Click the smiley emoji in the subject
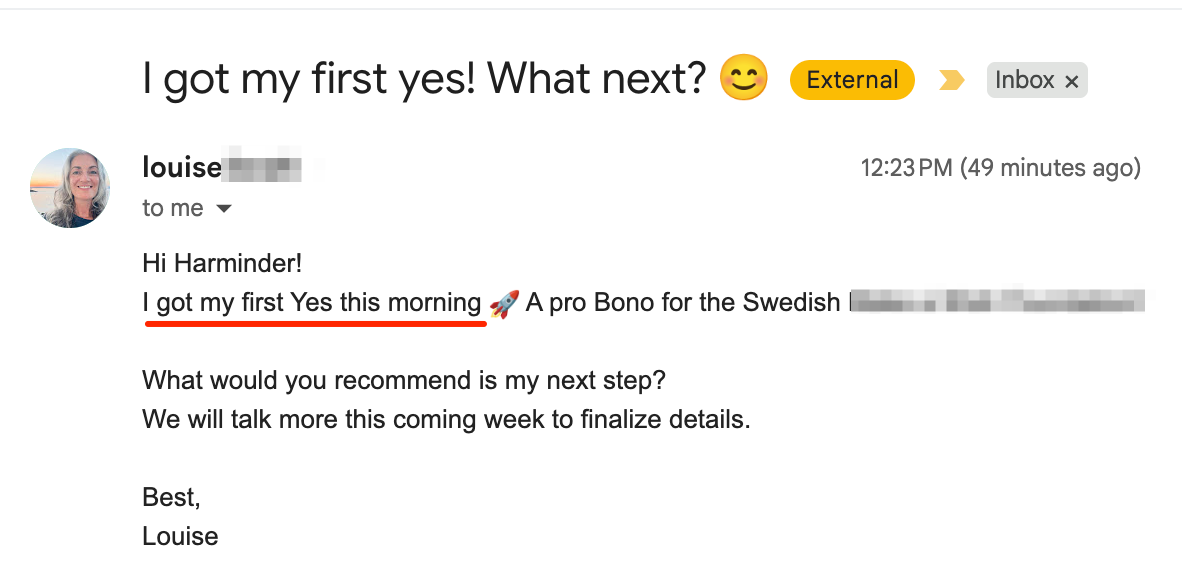Image resolution: width=1182 pixels, height=566 pixels. (x=743, y=78)
